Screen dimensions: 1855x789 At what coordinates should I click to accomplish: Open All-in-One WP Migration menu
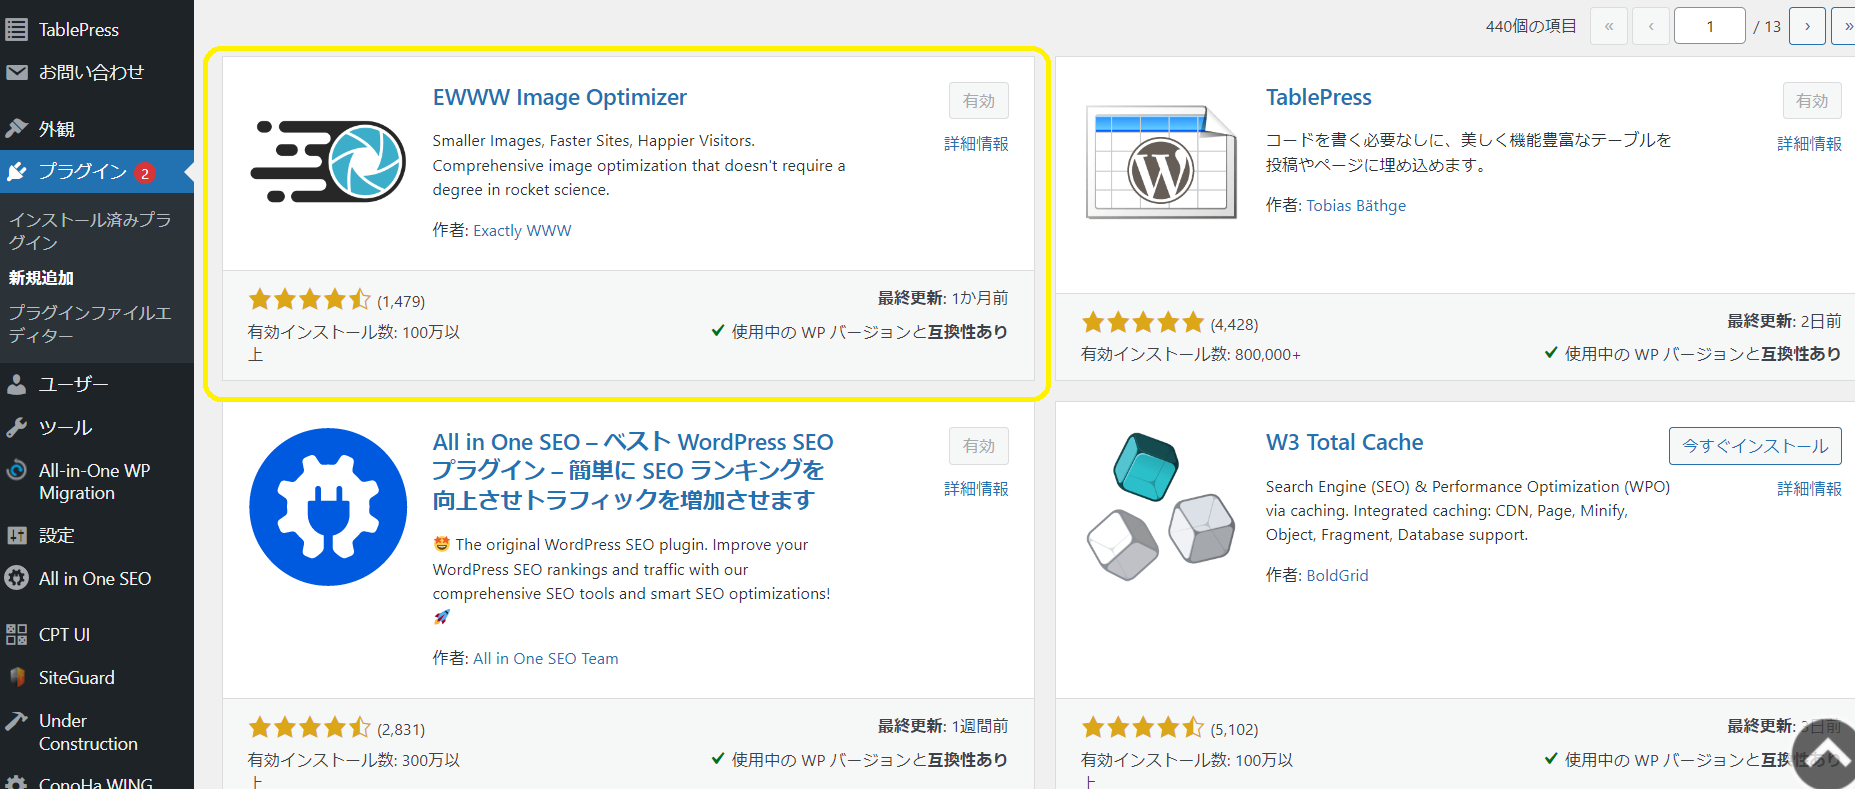coord(97,481)
